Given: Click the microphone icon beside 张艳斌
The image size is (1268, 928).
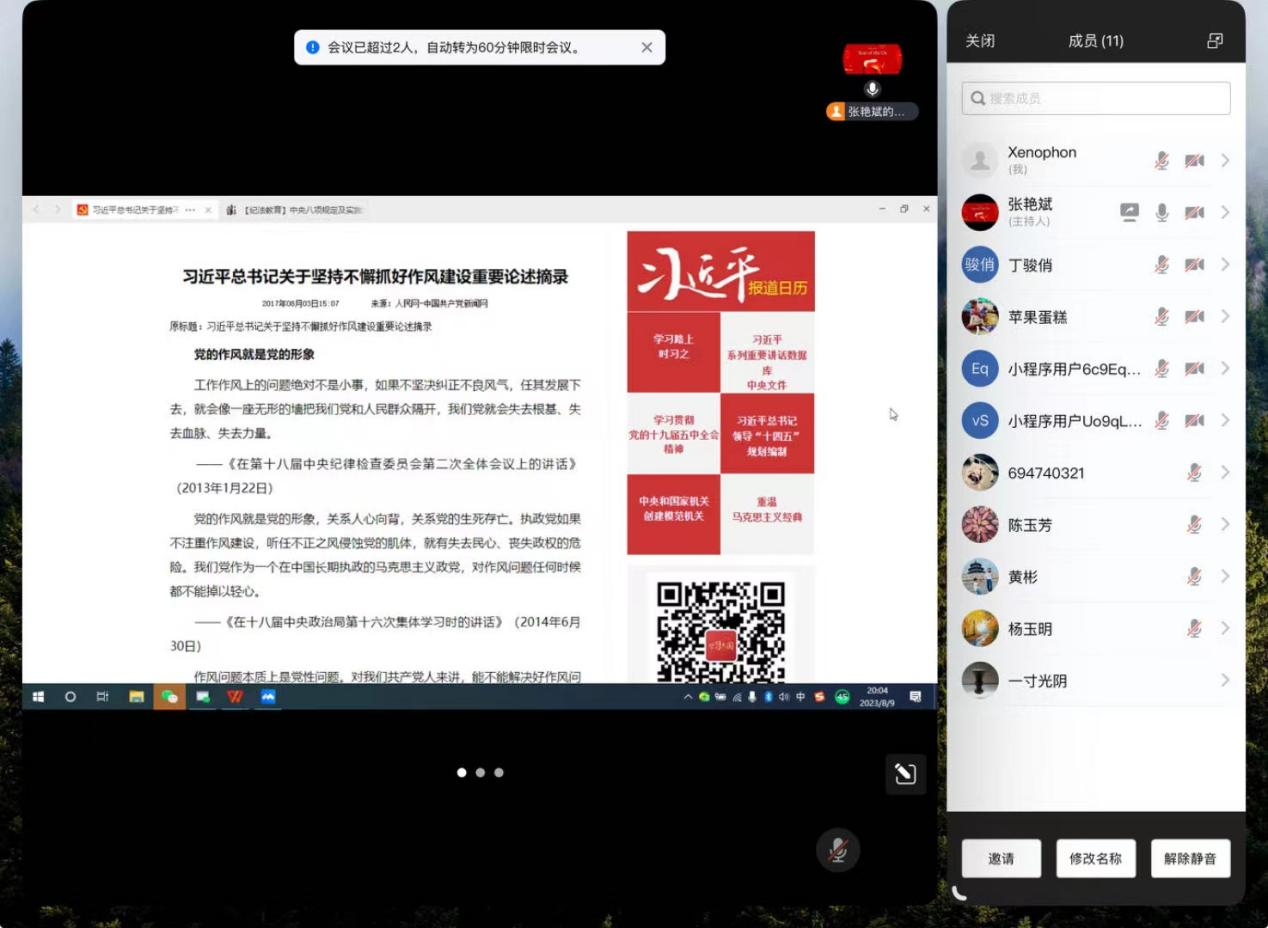Looking at the screenshot, I should 1162,212.
